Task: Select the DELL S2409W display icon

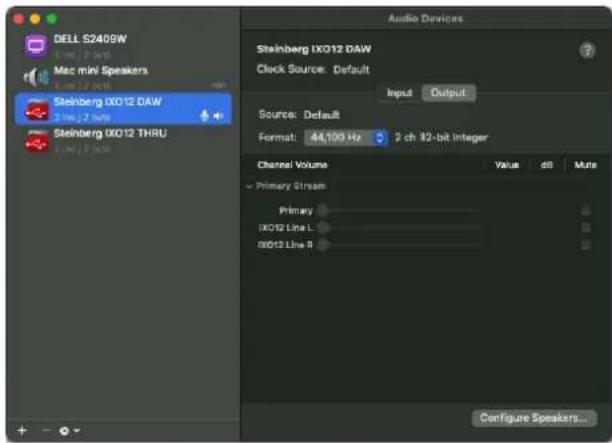Action: pyautogui.click(x=36, y=46)
